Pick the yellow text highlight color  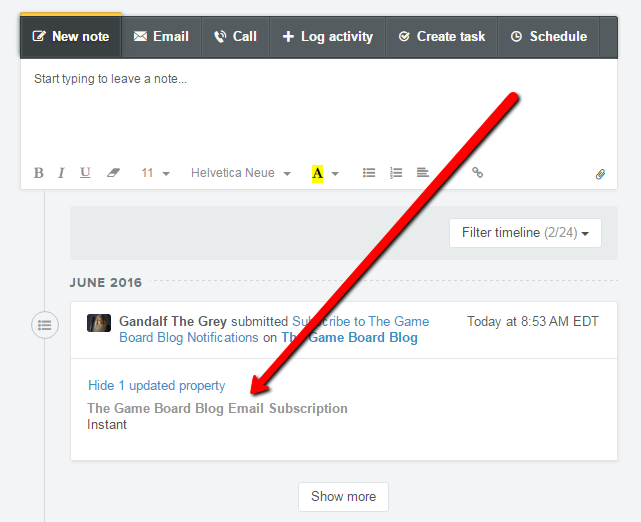[x=318, y=173]
